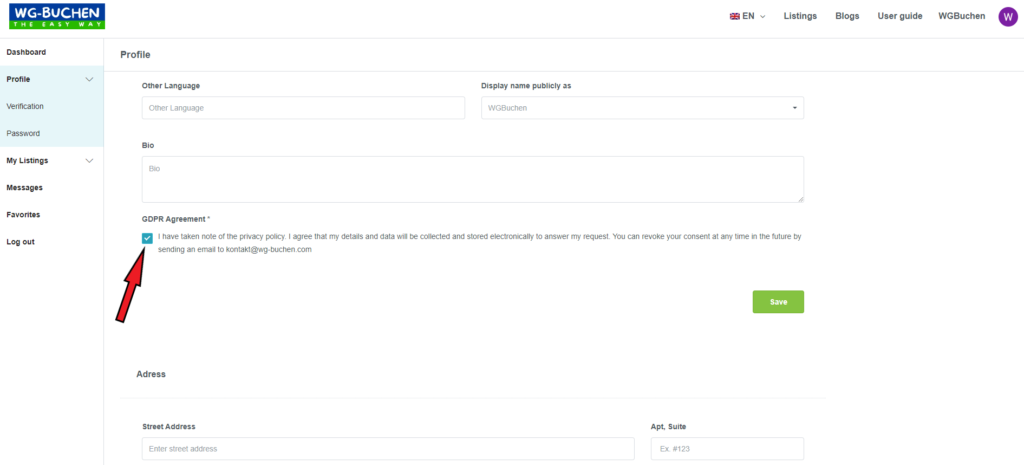Focus the Other Language input field
The height and width of the screenshot is (465, 1024).
point(303,108)
